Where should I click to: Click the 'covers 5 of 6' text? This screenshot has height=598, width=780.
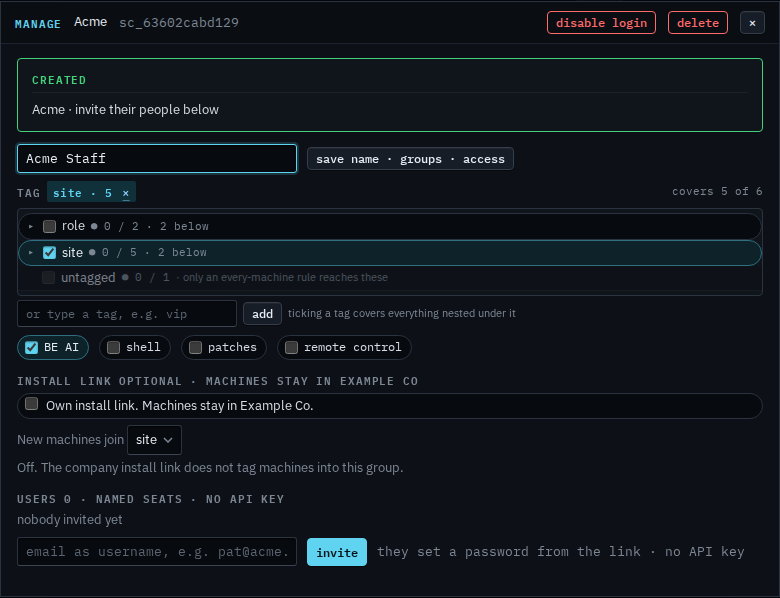pyautogui.click(x=717, y=192)
